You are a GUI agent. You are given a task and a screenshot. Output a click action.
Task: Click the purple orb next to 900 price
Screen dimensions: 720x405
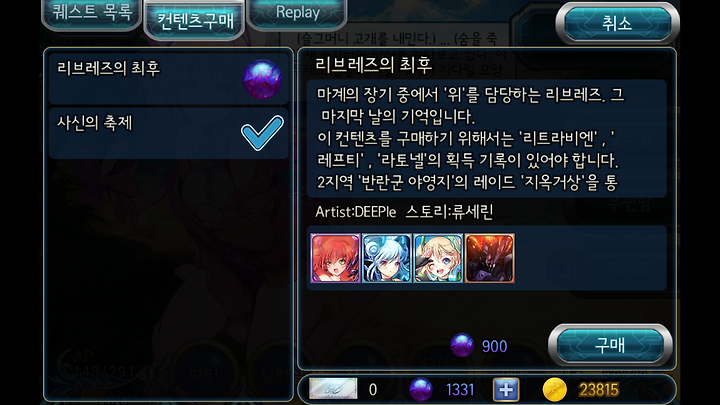(462, 345)
